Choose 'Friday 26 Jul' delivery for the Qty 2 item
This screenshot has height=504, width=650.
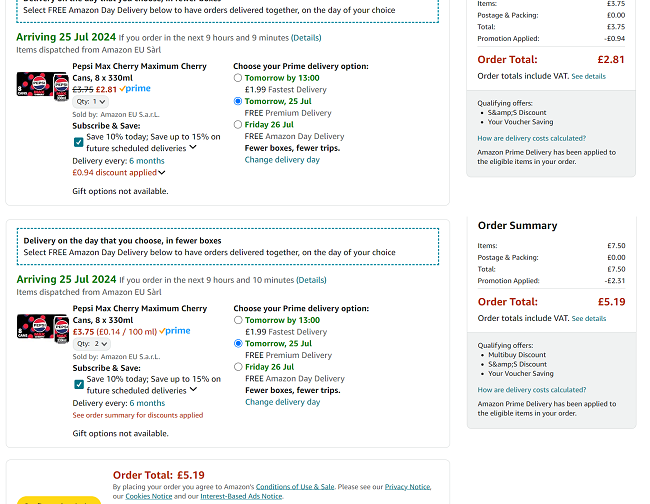[238, 367]
